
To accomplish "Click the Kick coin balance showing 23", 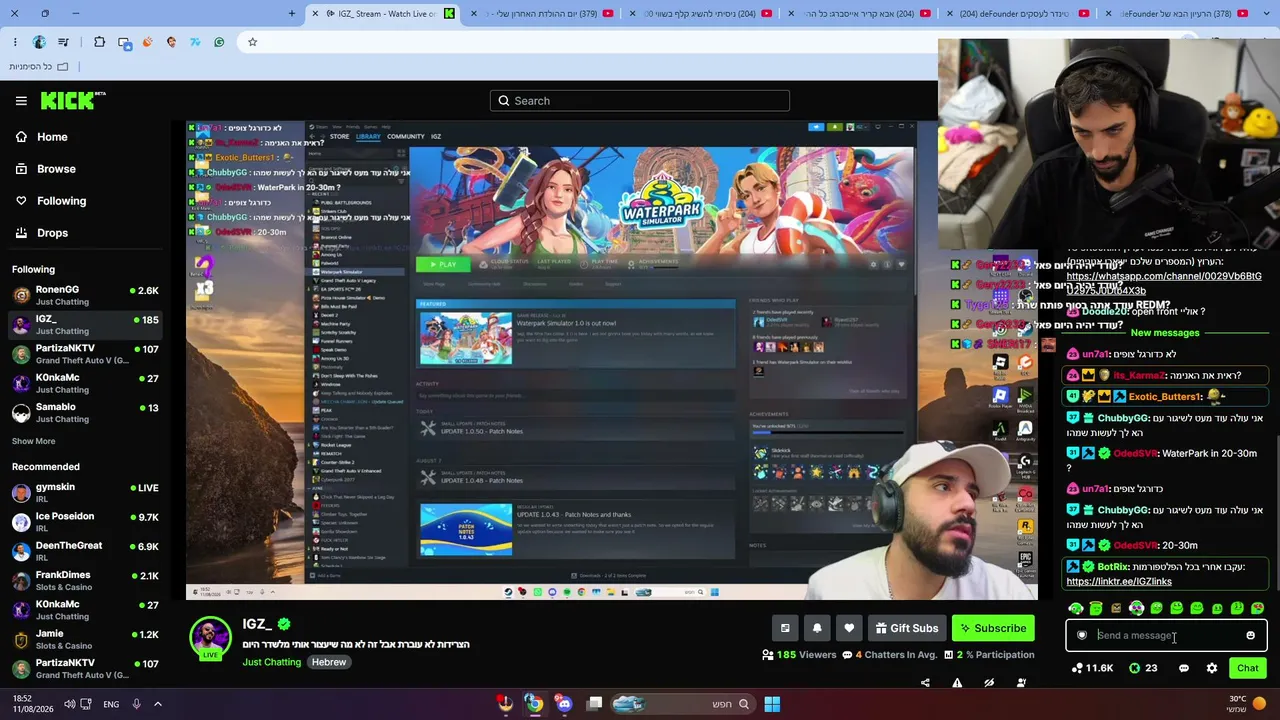I will tap(1144, 668).
